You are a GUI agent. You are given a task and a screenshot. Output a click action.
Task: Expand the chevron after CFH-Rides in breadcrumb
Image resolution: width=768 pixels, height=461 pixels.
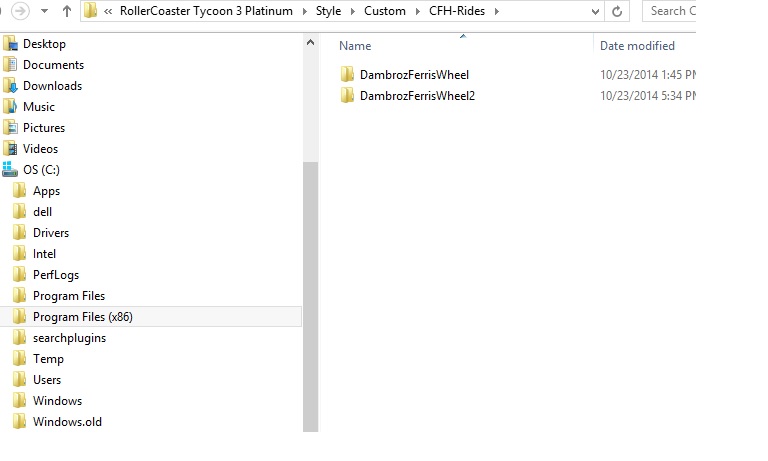pyautogui.click(x=495, y=11)
